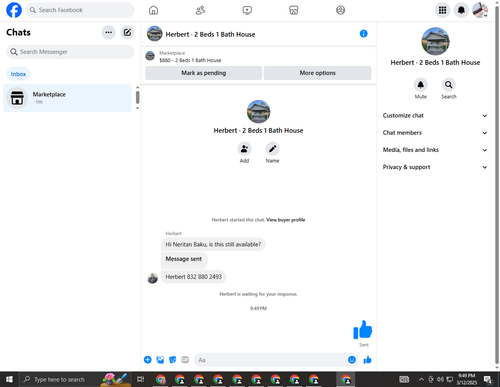Click the Search Messenger field

[x=70, y=52]
